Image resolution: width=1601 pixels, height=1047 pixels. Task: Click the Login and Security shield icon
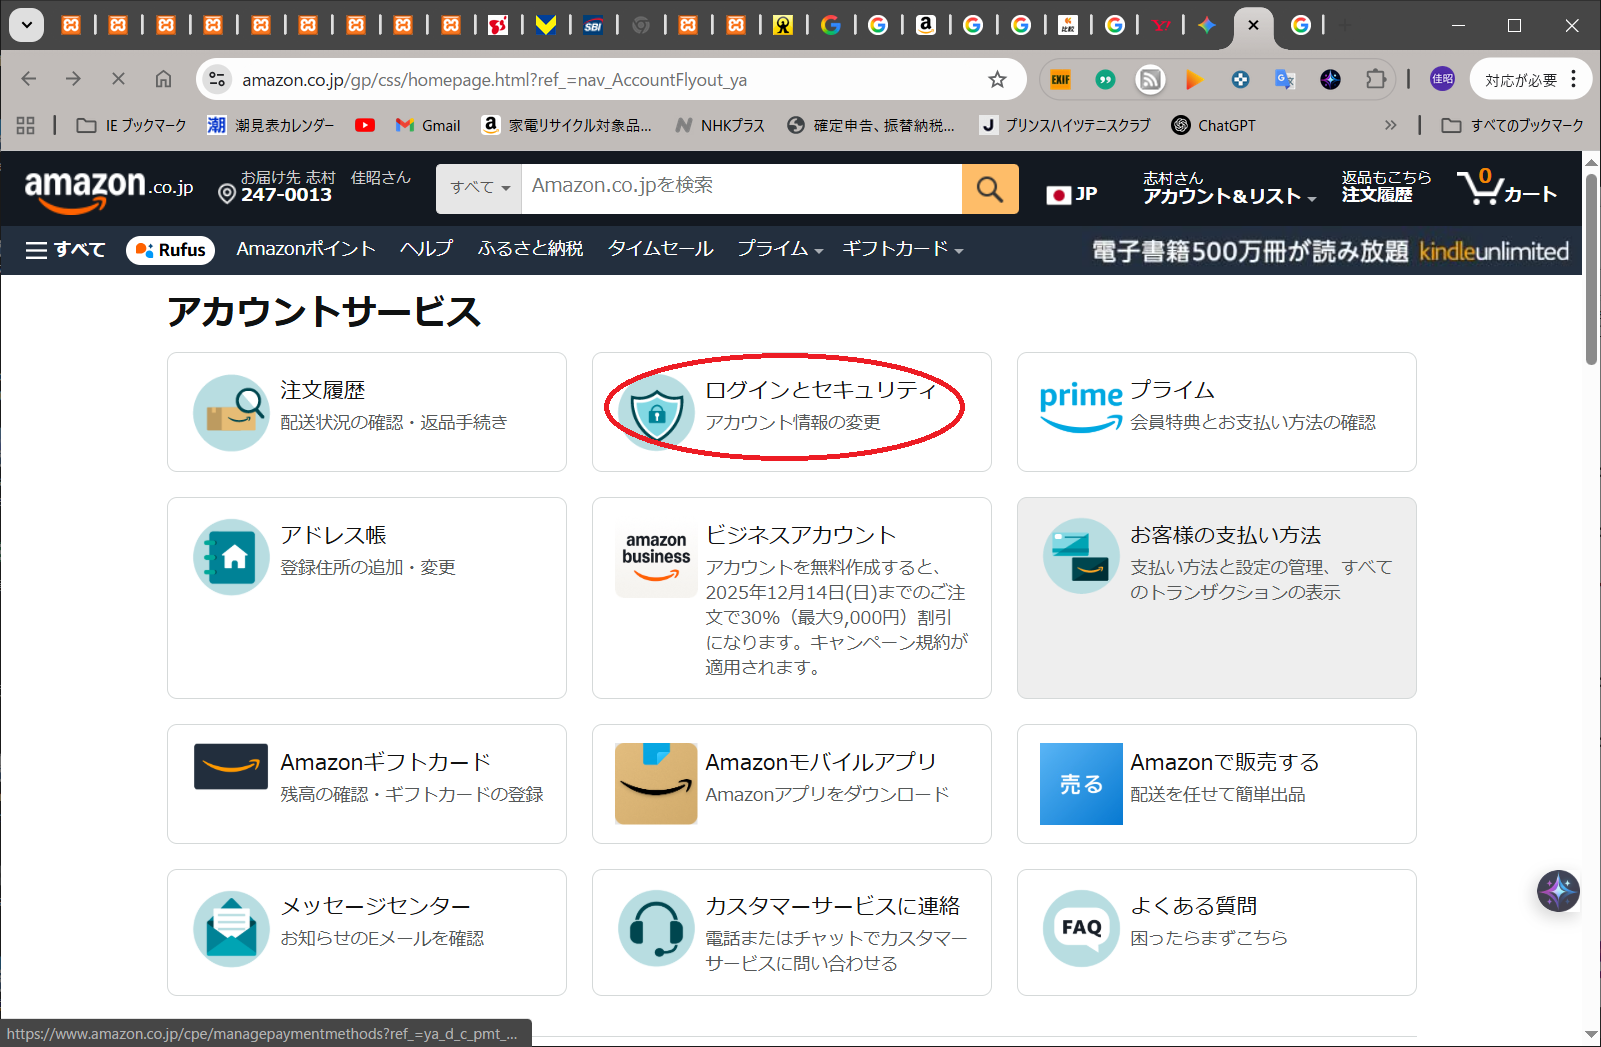click(x=656, y=412)
